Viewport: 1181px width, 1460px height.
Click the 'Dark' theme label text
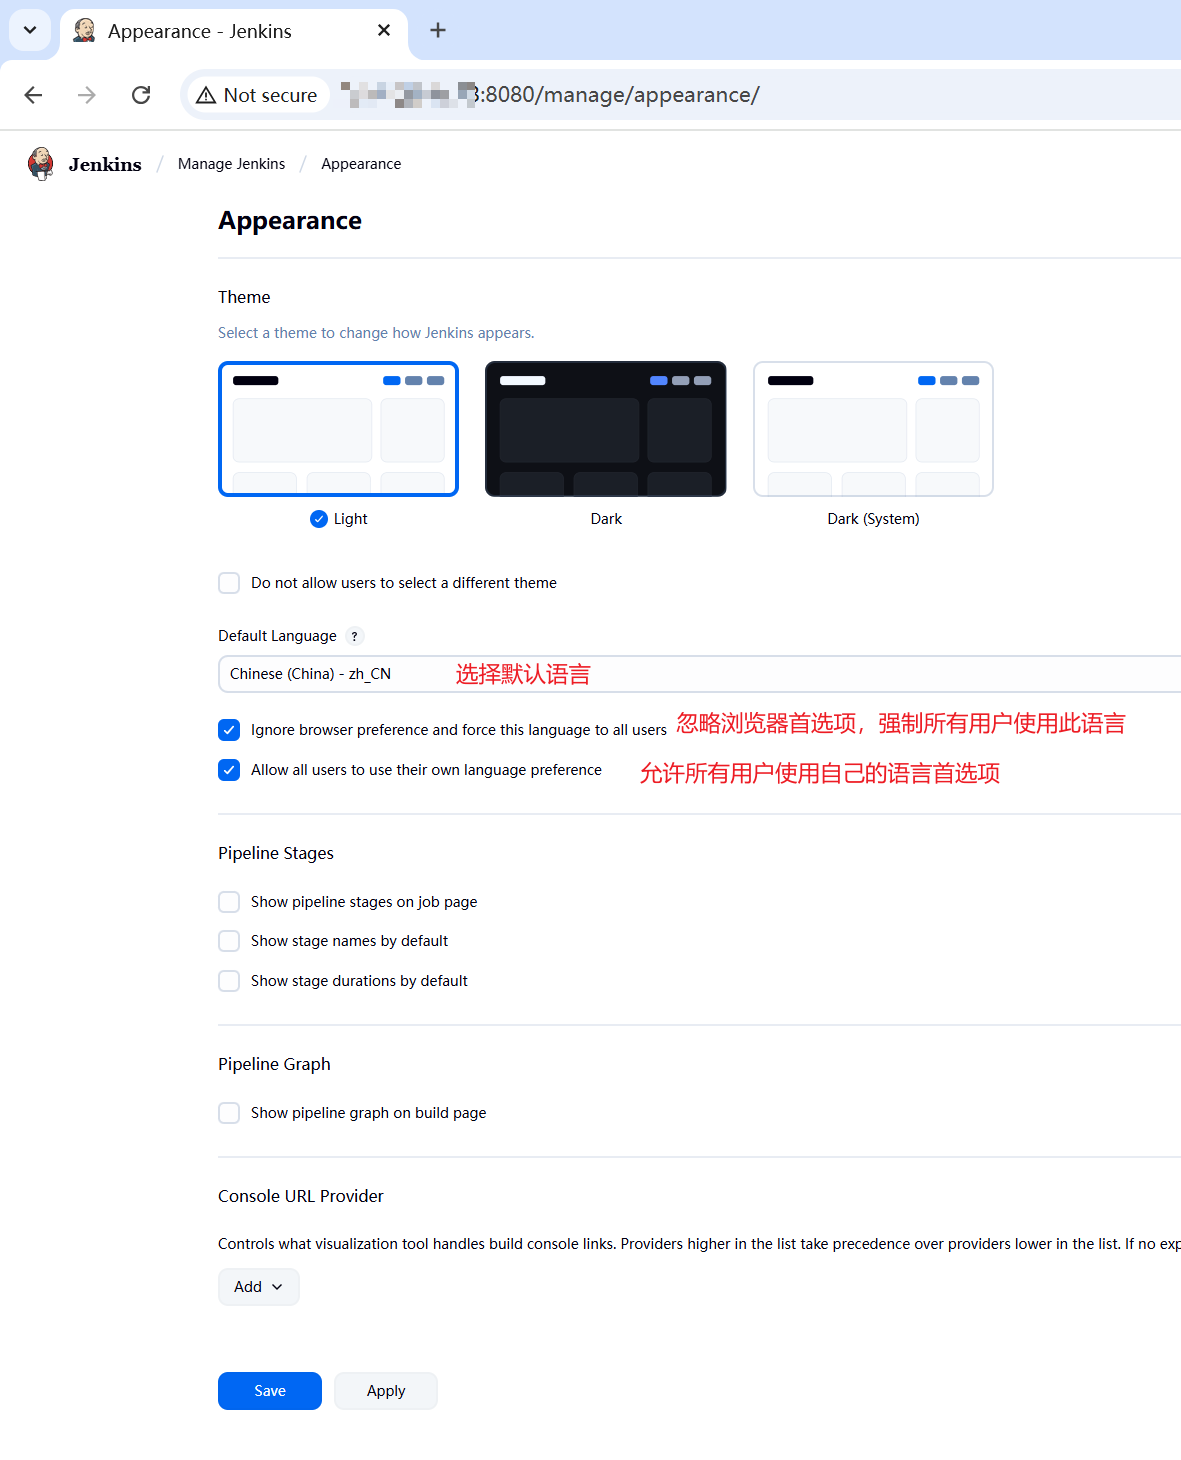tap(606, 519)
